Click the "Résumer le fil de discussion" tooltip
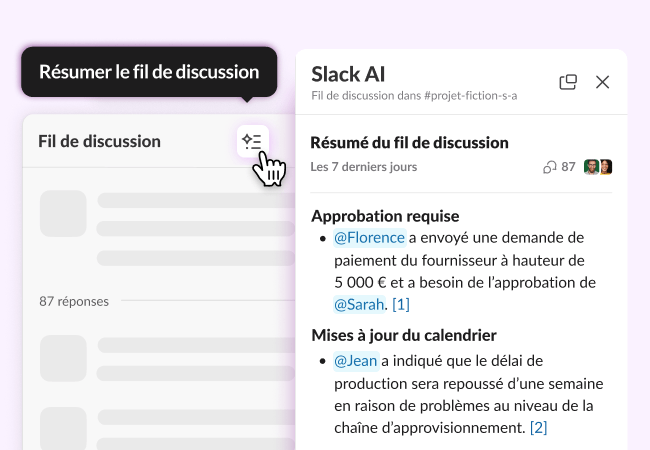The width and height of the screenshot is (650, 450). [x=149, y=72]
